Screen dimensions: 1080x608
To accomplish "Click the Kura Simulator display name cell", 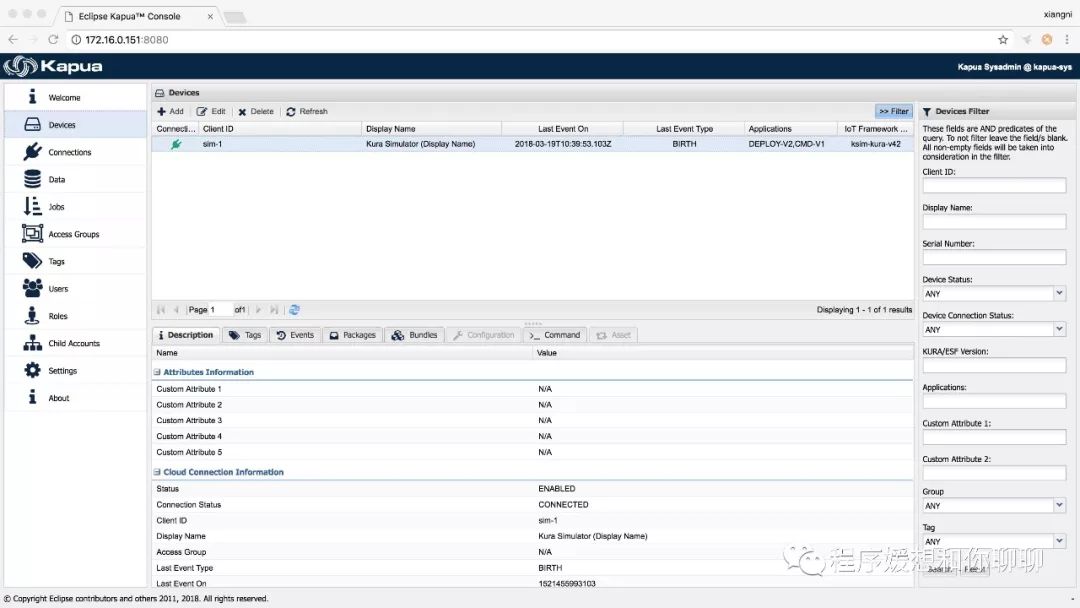I will point(420,144).
